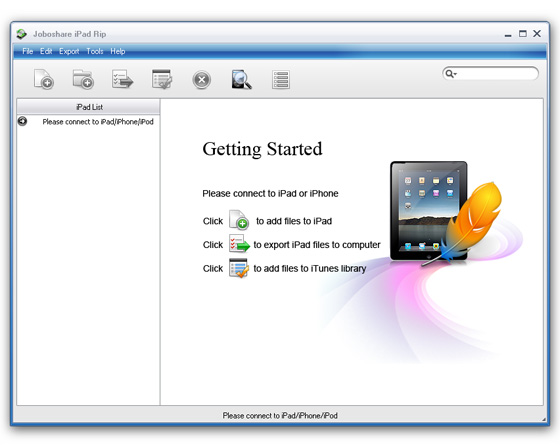Open the Help menu
This screenshot has height=446, width=560.
(x=118, y=51)
